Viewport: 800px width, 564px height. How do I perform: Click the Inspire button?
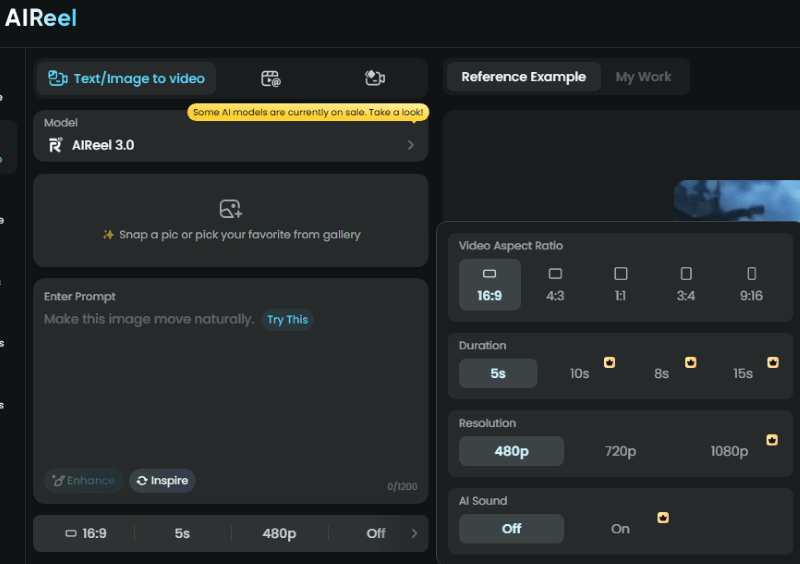tap(162, 481)
